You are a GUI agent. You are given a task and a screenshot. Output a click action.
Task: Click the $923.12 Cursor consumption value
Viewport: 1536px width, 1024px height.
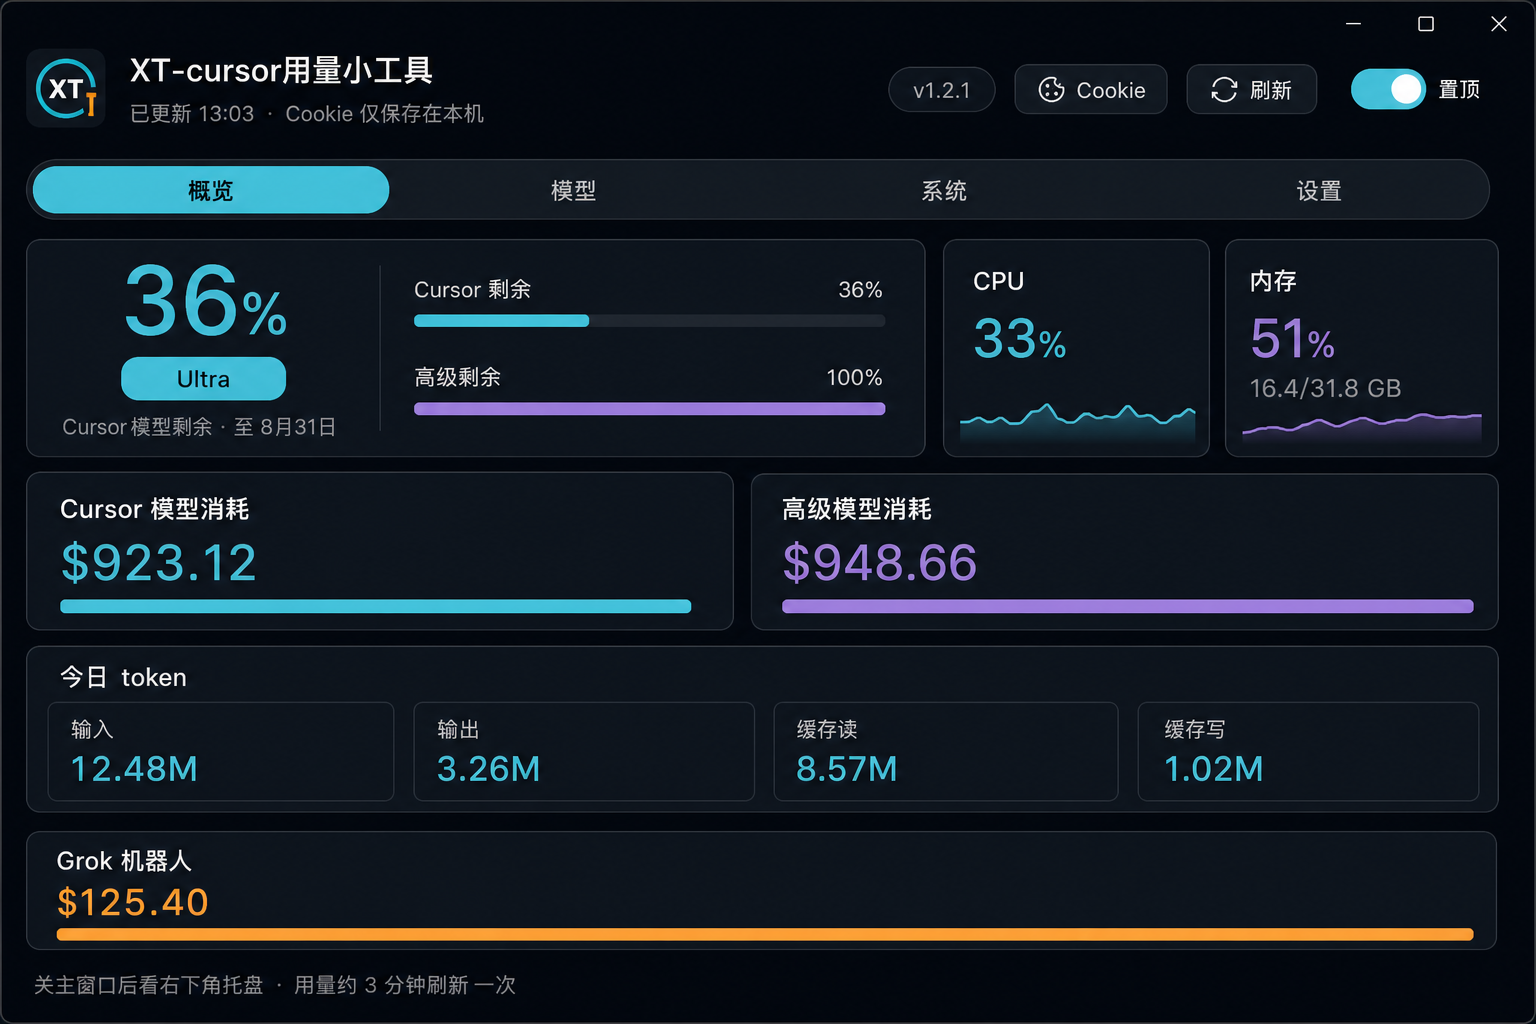click(159, 562)
